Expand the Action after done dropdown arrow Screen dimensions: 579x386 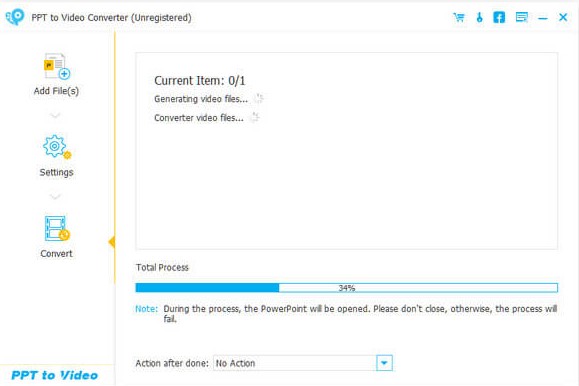pos(384,363)
